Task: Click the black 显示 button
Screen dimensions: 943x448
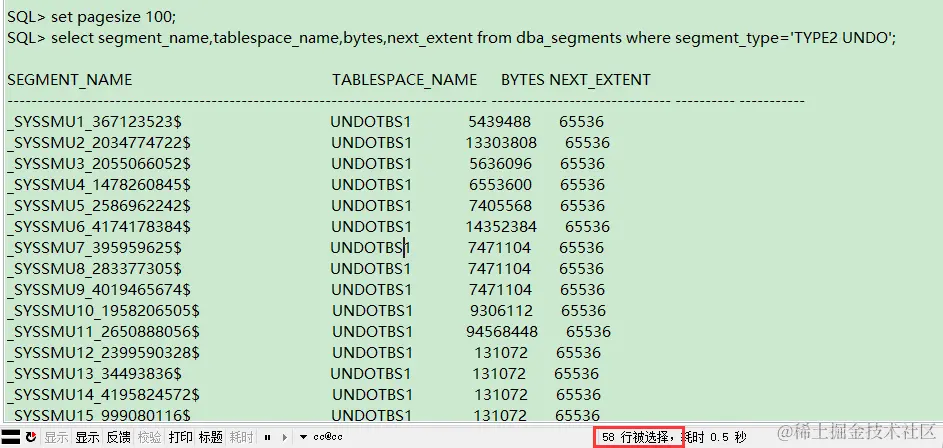Action: 87,437
